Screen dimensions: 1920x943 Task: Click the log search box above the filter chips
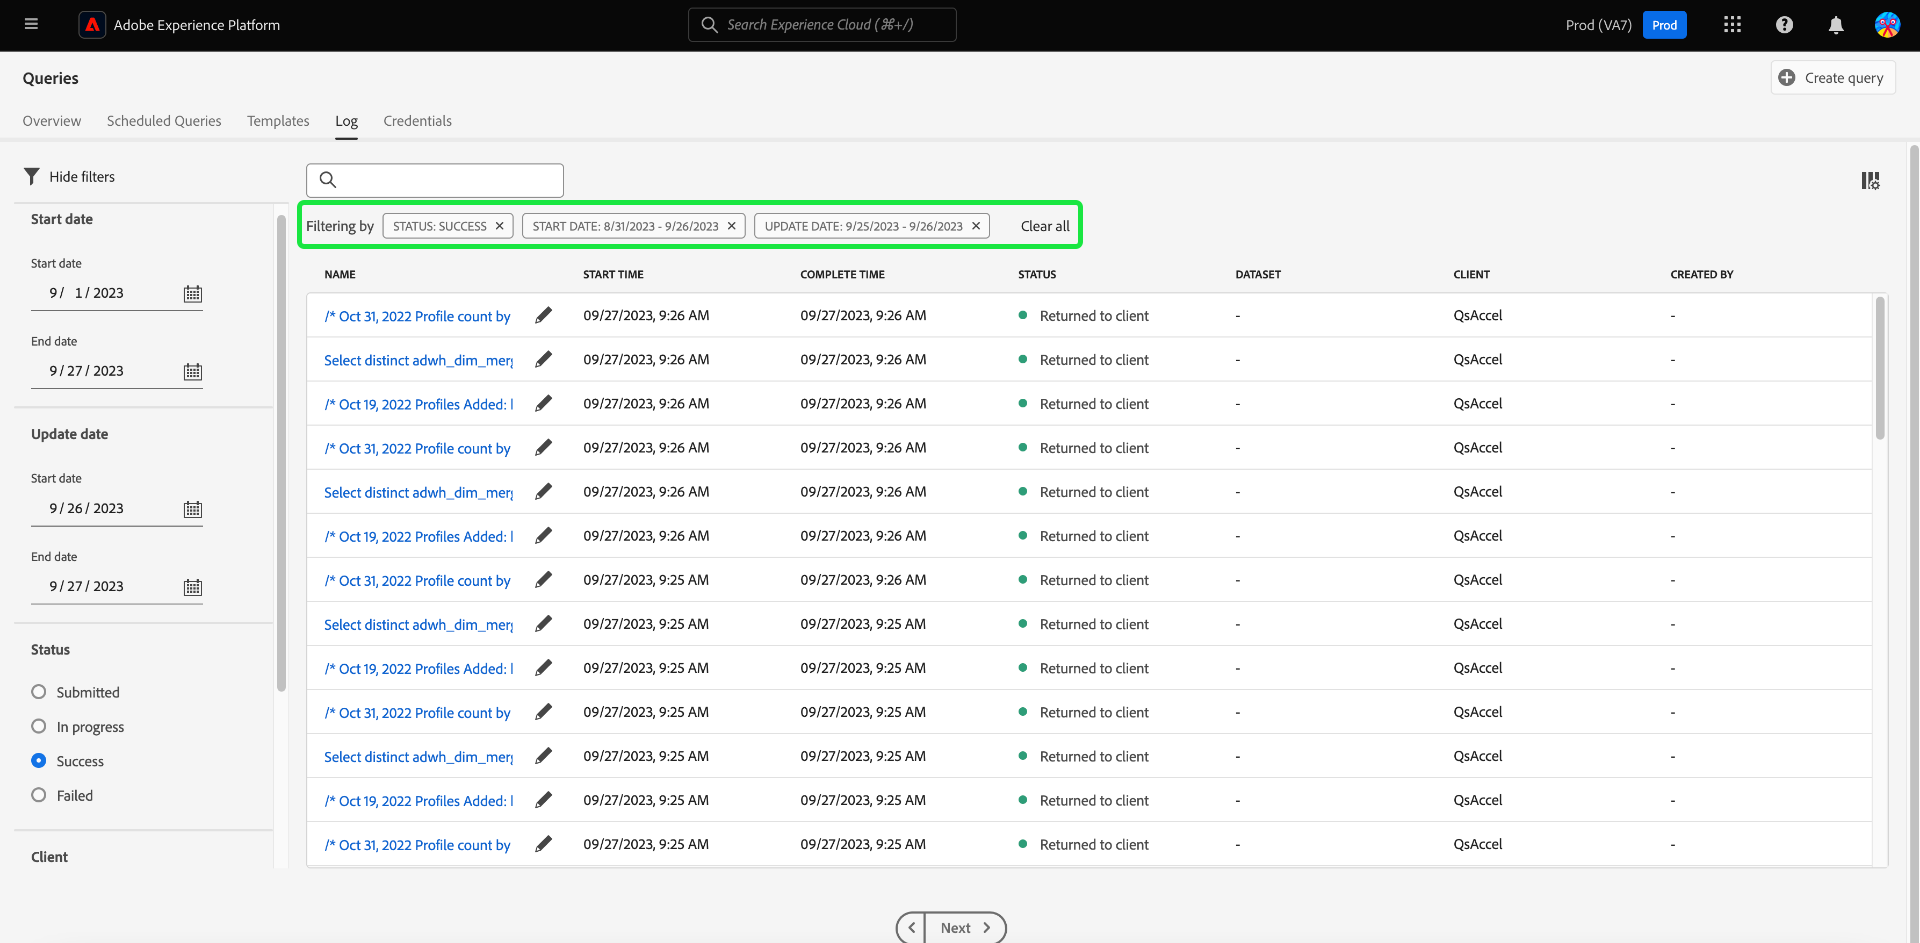(x=435, y=180)
